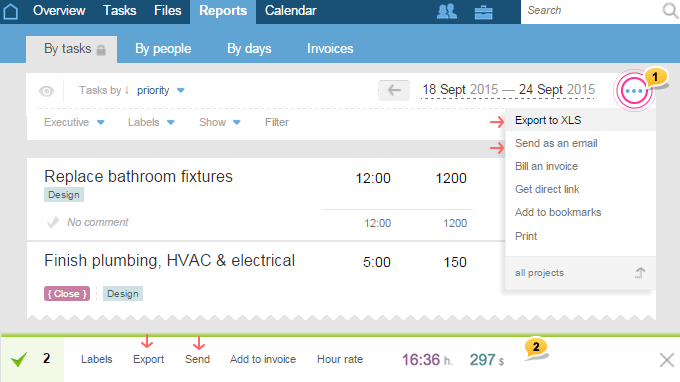Click Labels in the bottom bar
The image size is (680, 382).
coord(96,359)
